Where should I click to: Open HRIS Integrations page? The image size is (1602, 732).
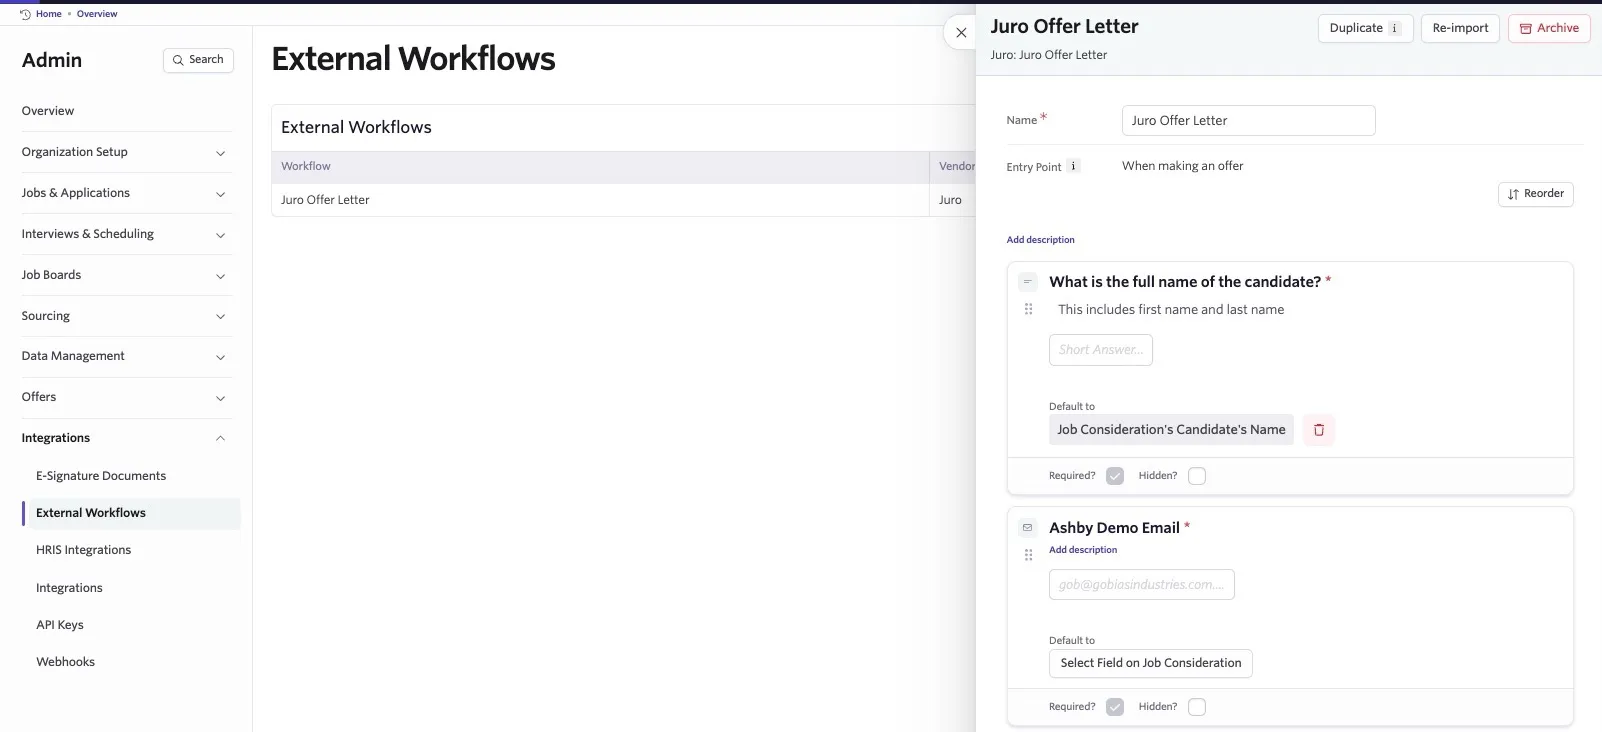pos(84,550)
